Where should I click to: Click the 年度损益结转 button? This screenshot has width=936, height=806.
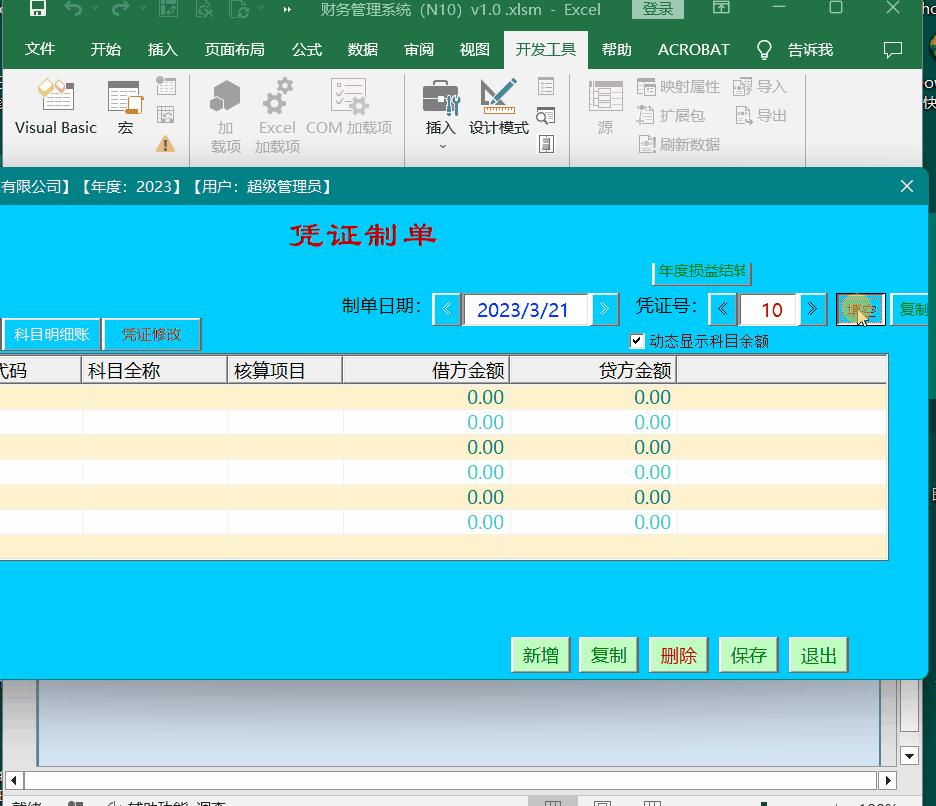701,271
